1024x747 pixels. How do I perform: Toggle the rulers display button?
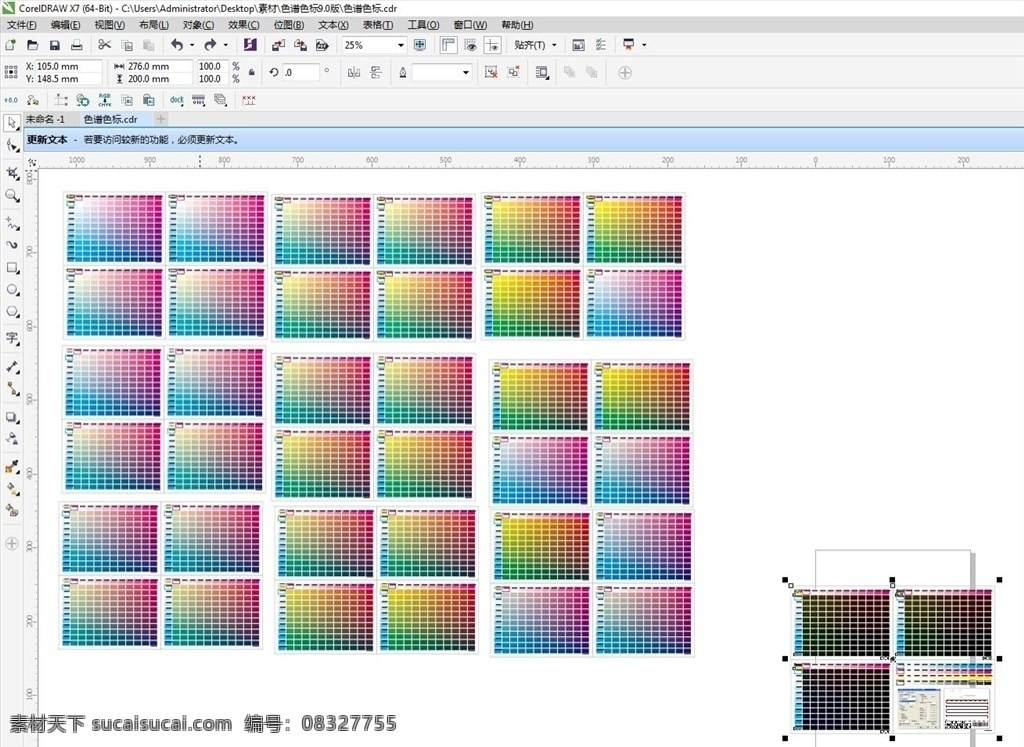click(448, 45)
